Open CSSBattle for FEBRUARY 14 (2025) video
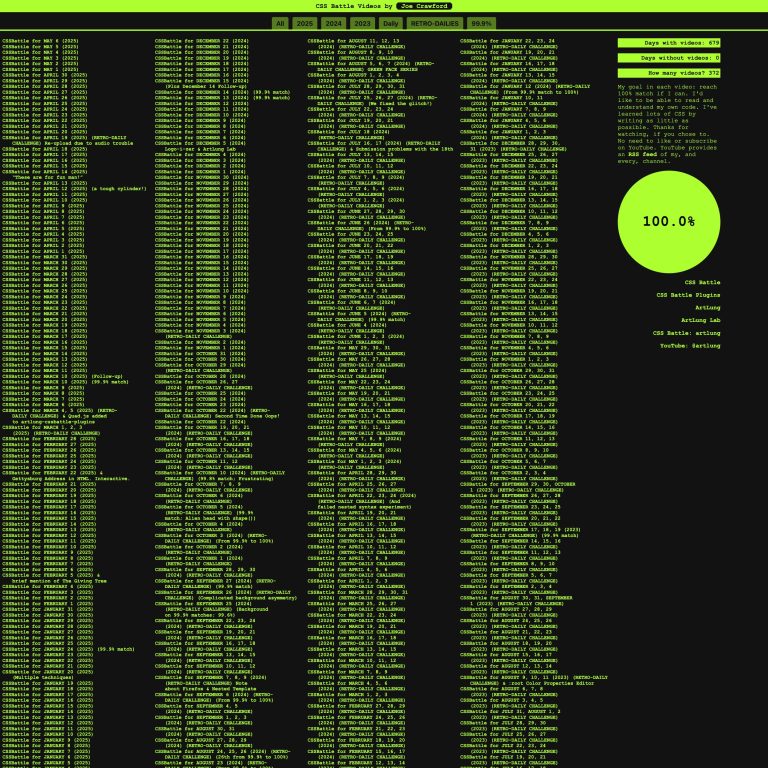The image size is (768, 768). click(x=49, y=524)
